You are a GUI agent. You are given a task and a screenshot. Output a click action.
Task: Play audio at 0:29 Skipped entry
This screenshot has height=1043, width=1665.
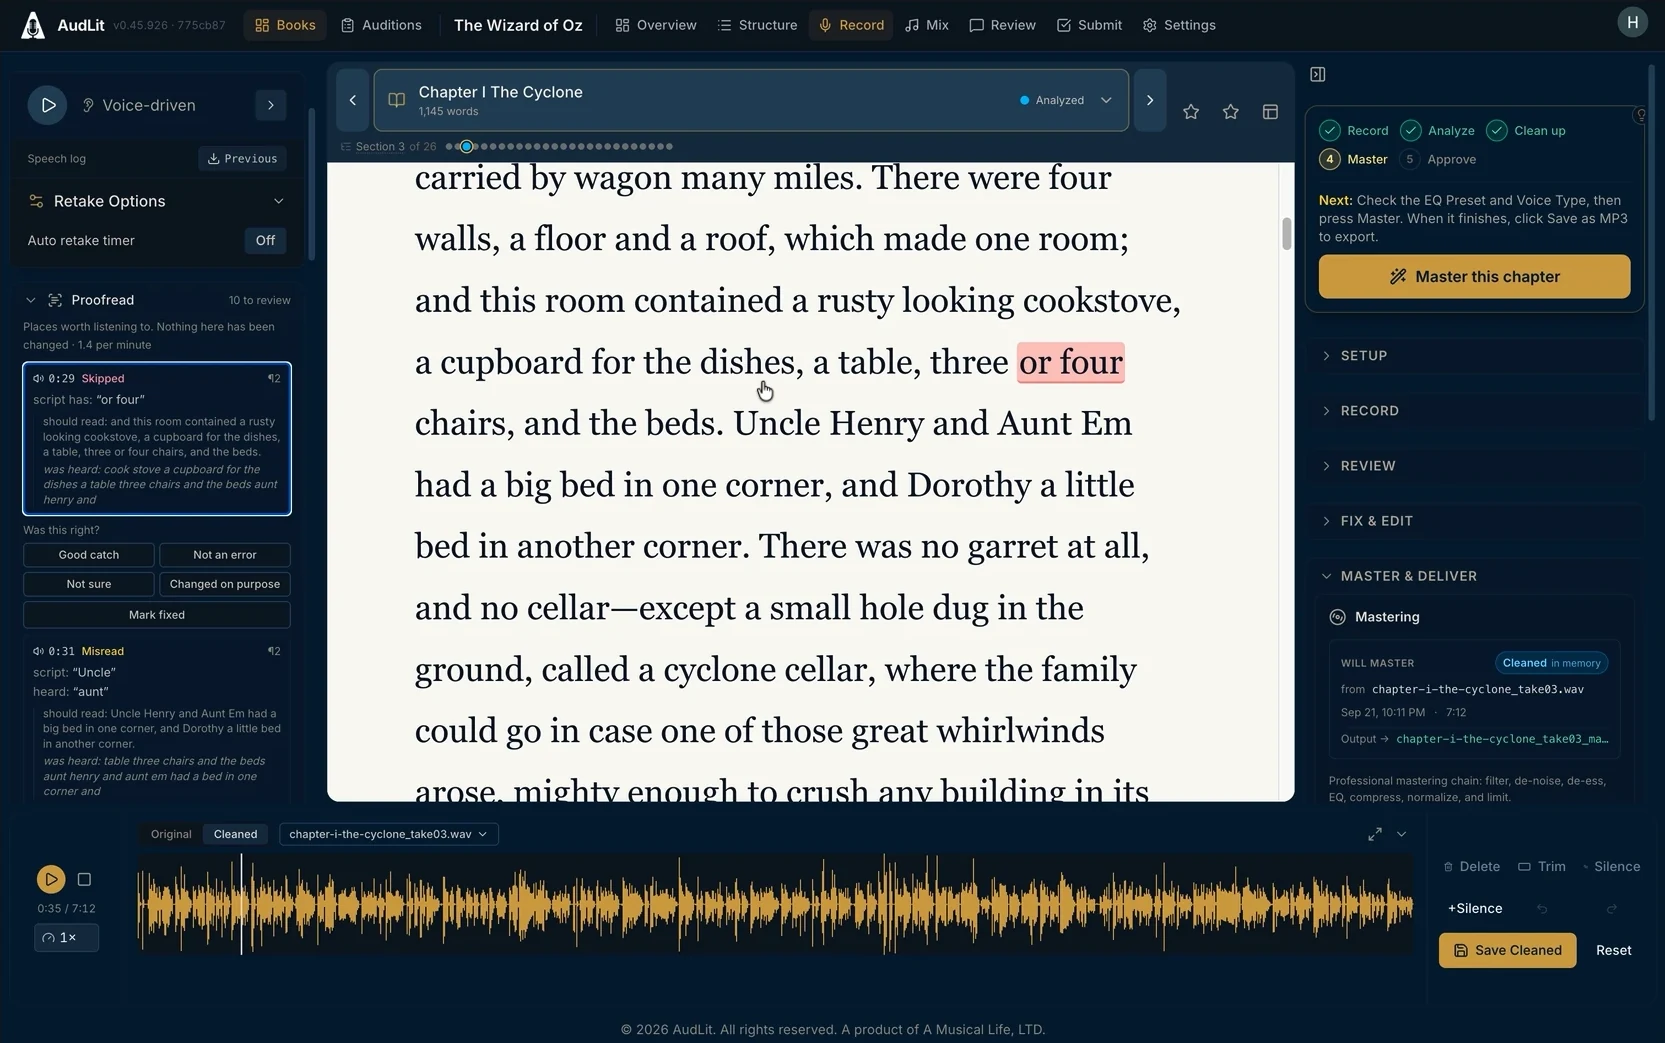[38, 378]
